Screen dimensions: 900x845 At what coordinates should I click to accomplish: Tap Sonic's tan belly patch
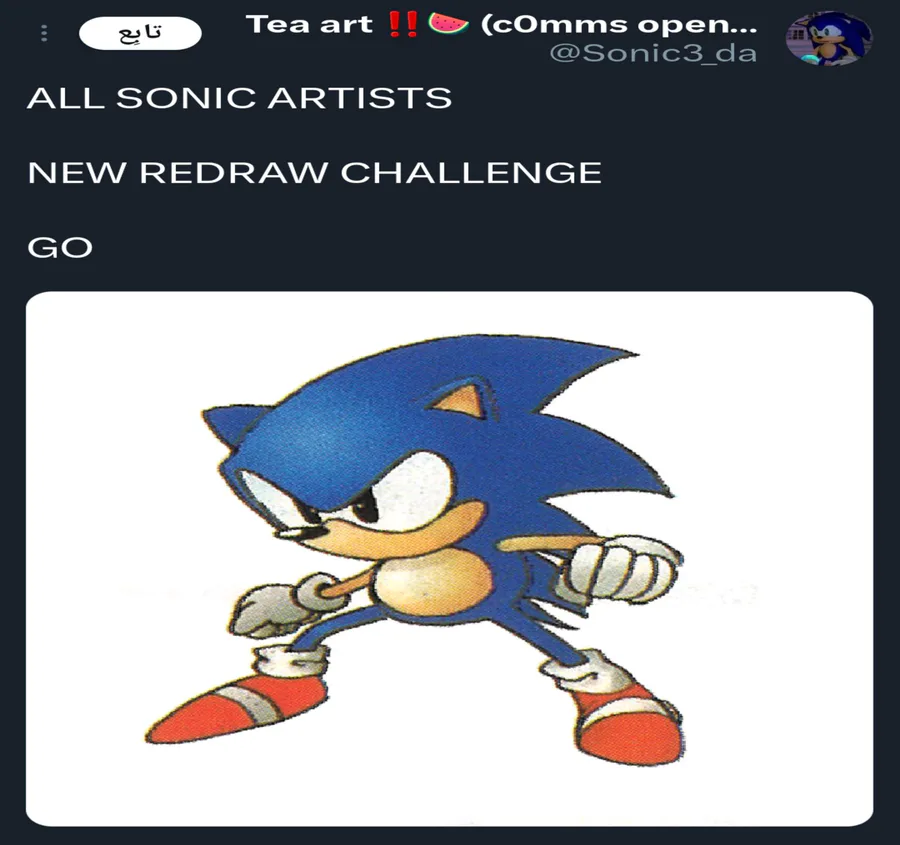point(433,580)
